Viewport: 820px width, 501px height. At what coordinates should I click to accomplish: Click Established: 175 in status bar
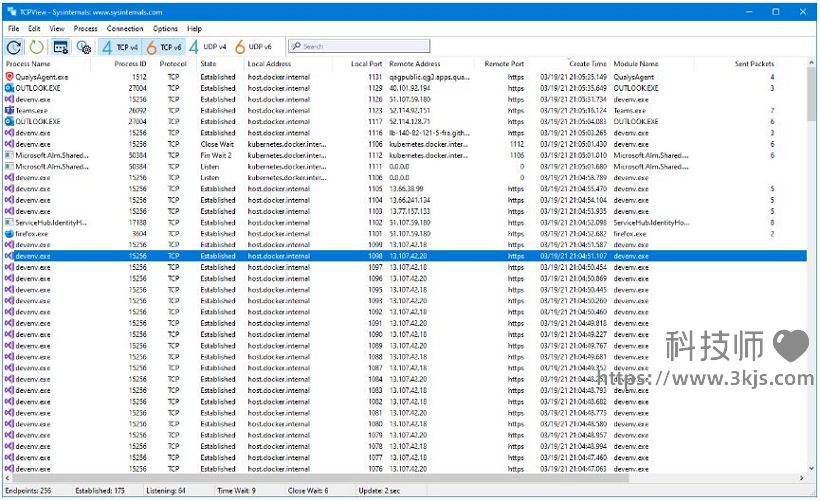coord(100,491)
